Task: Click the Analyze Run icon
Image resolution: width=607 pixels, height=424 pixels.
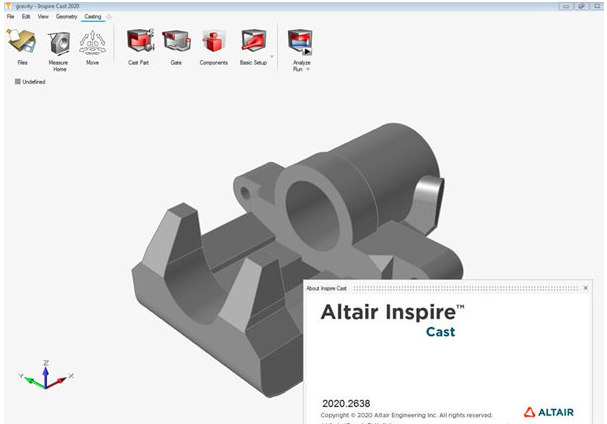Action: 300,42
